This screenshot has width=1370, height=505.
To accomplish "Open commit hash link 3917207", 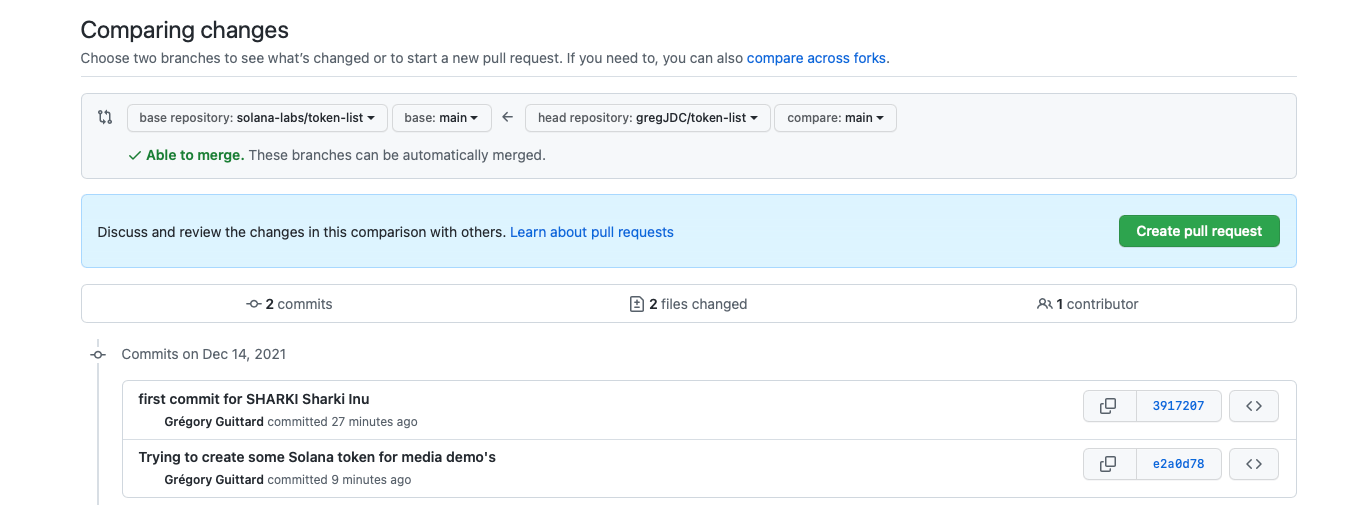I will (1178, 406).
